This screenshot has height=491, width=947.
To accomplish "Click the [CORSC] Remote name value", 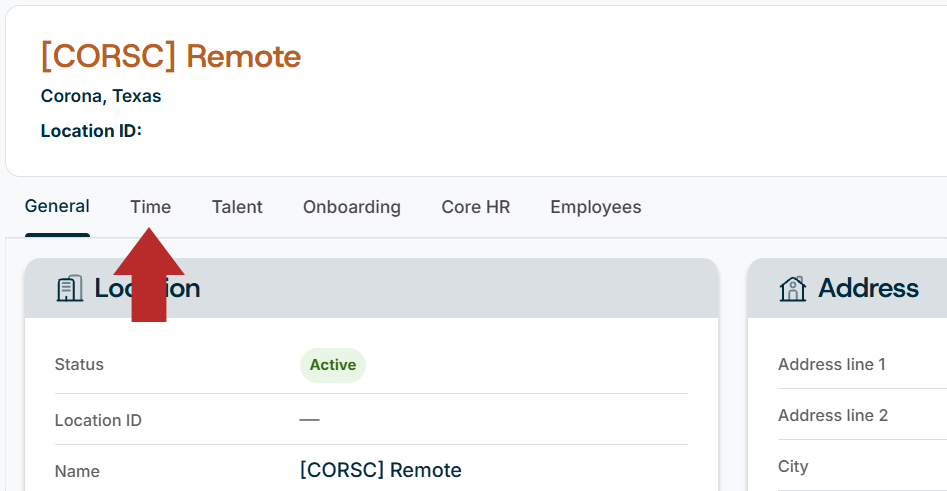I will tap(380, 470).
